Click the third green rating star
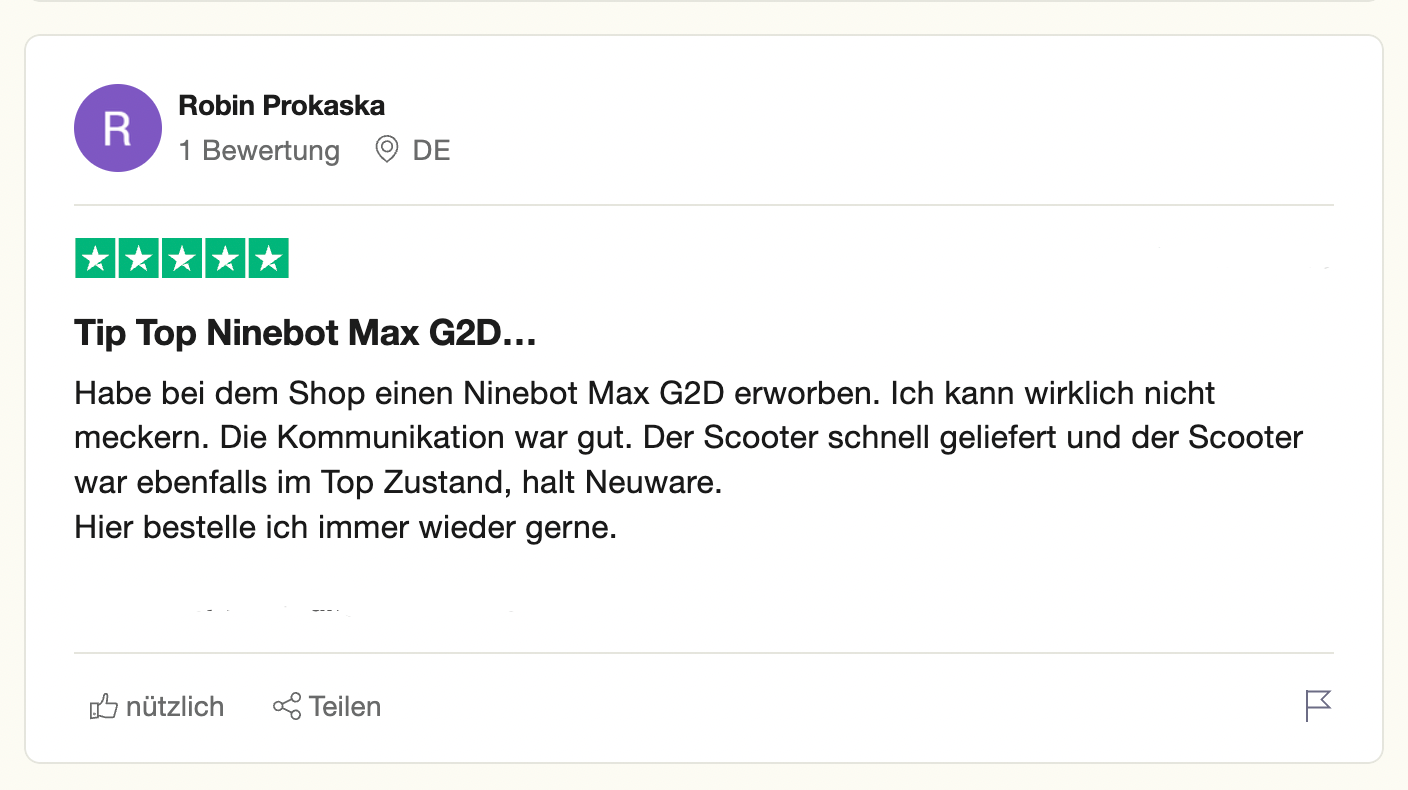 coord(182,259)
